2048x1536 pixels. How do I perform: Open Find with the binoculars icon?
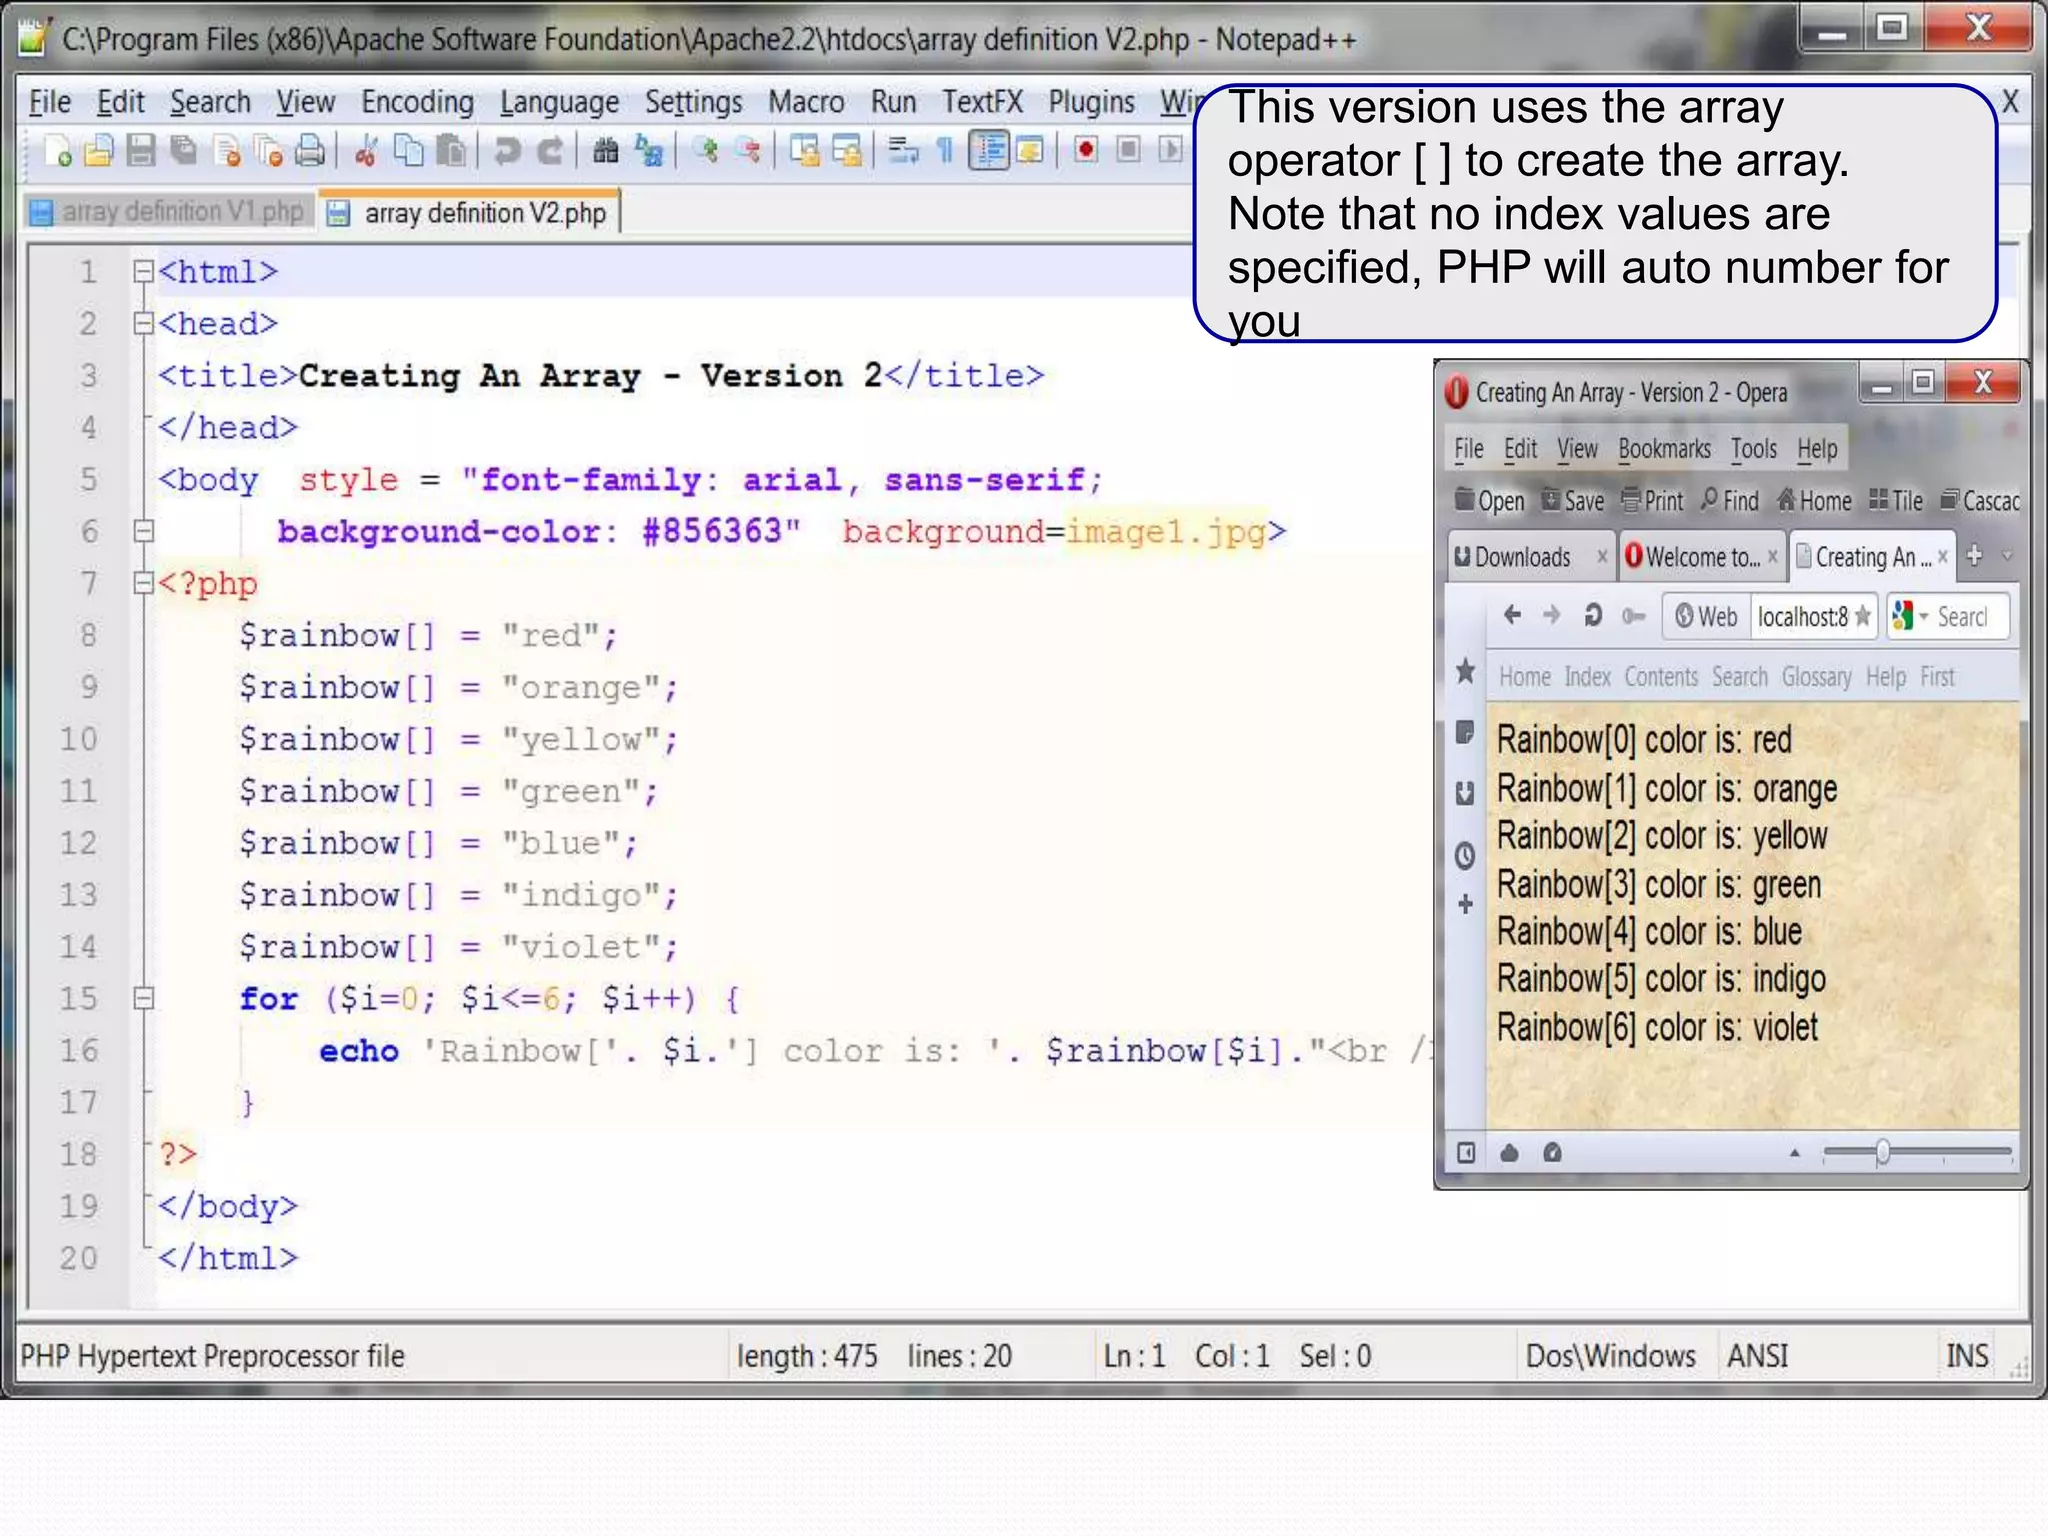click(605, 151)
